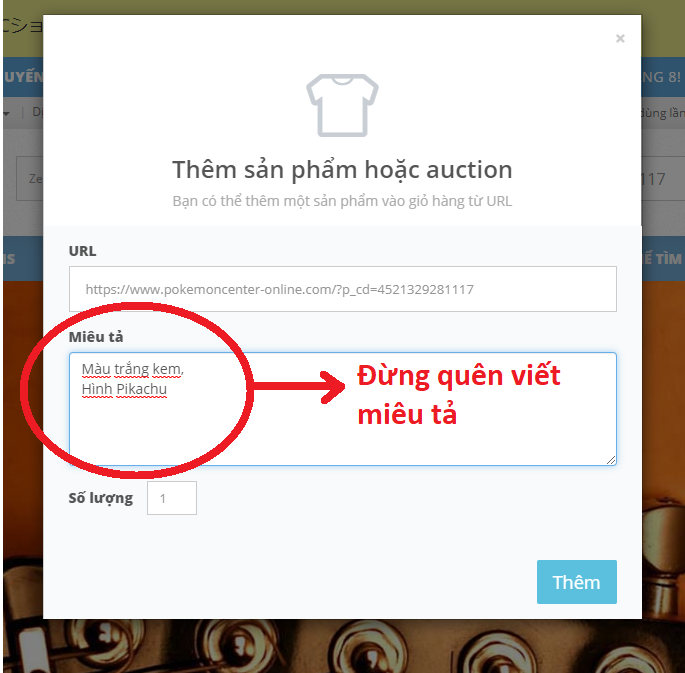Image resolution: width=685 pixels, height=673 pixels.
Task: Focus the URL input field
Action: pyautogui.click(x=342, y=289)
